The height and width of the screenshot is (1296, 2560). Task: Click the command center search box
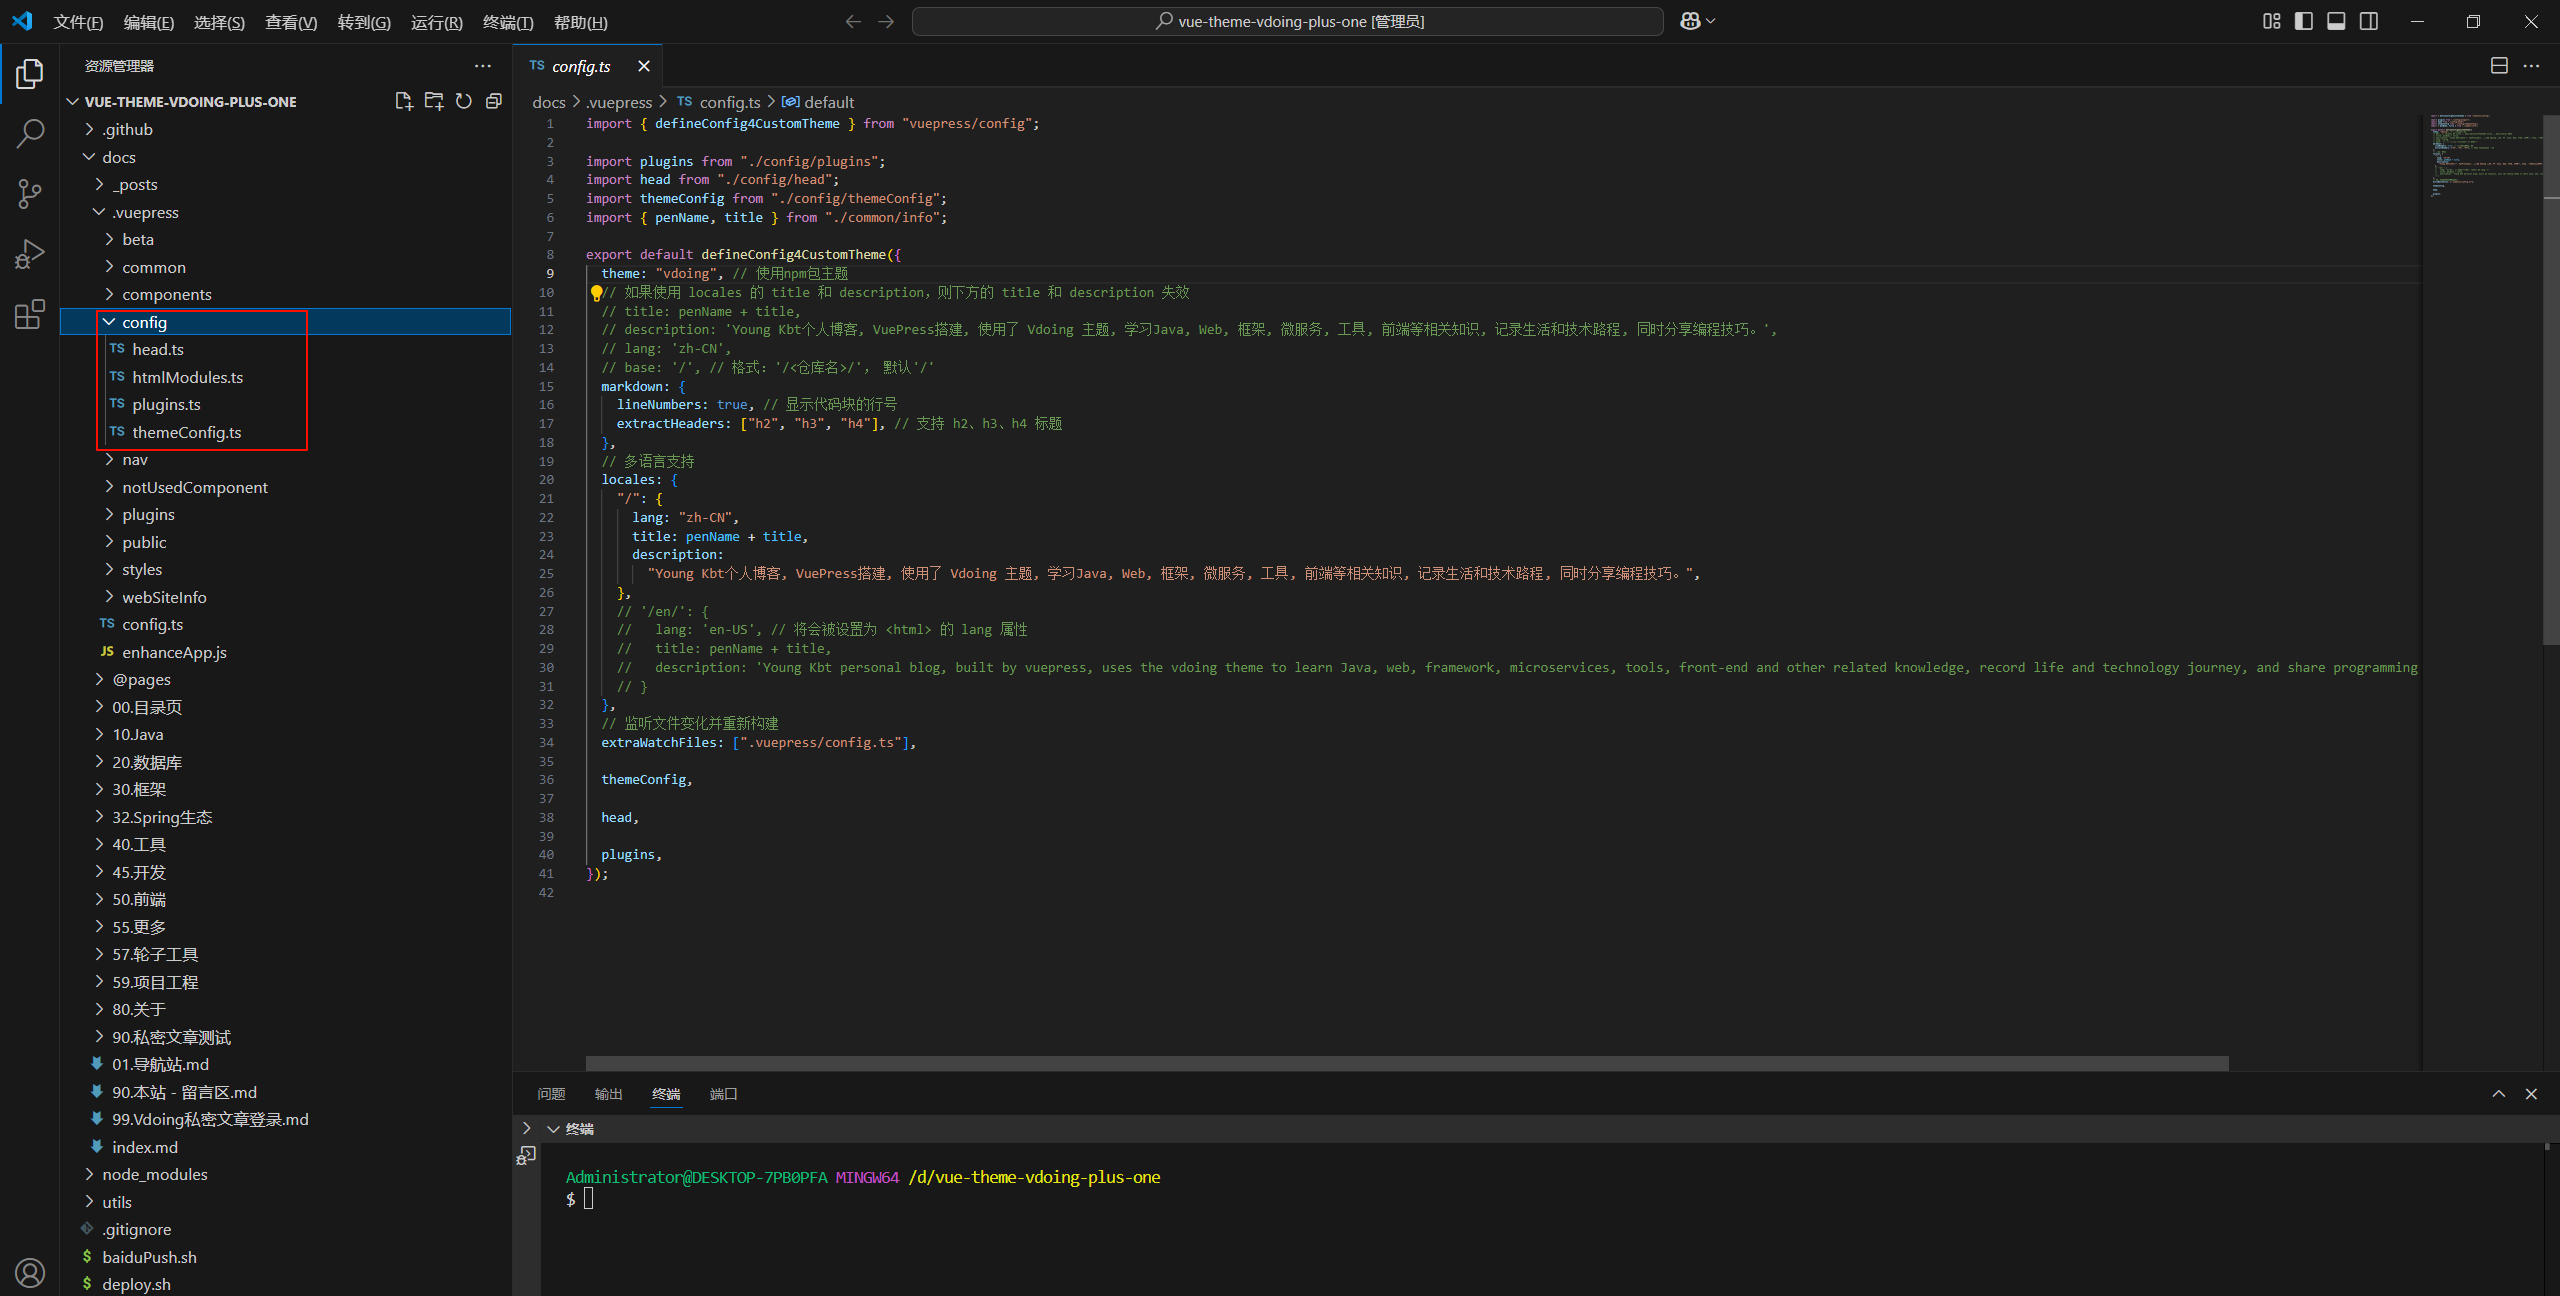click(1288, 21)
